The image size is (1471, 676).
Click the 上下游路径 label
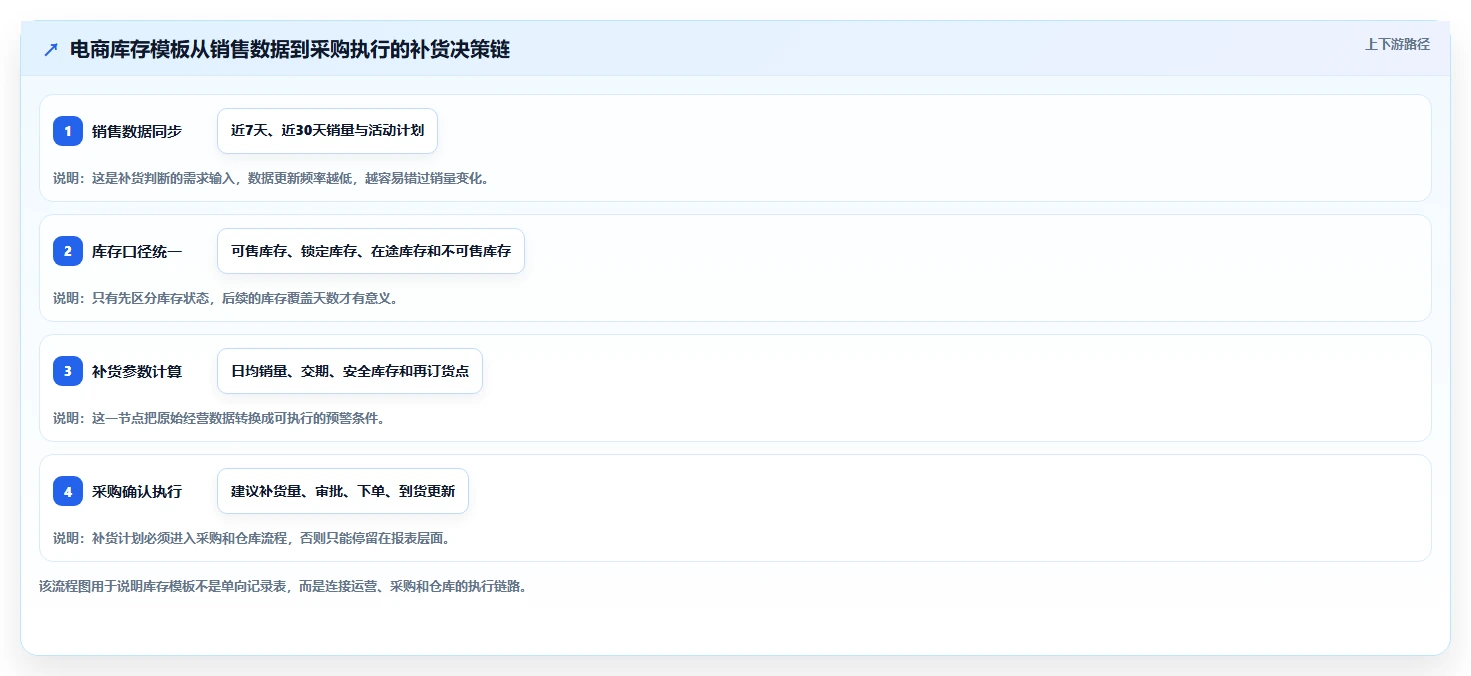pos(1397,44)
